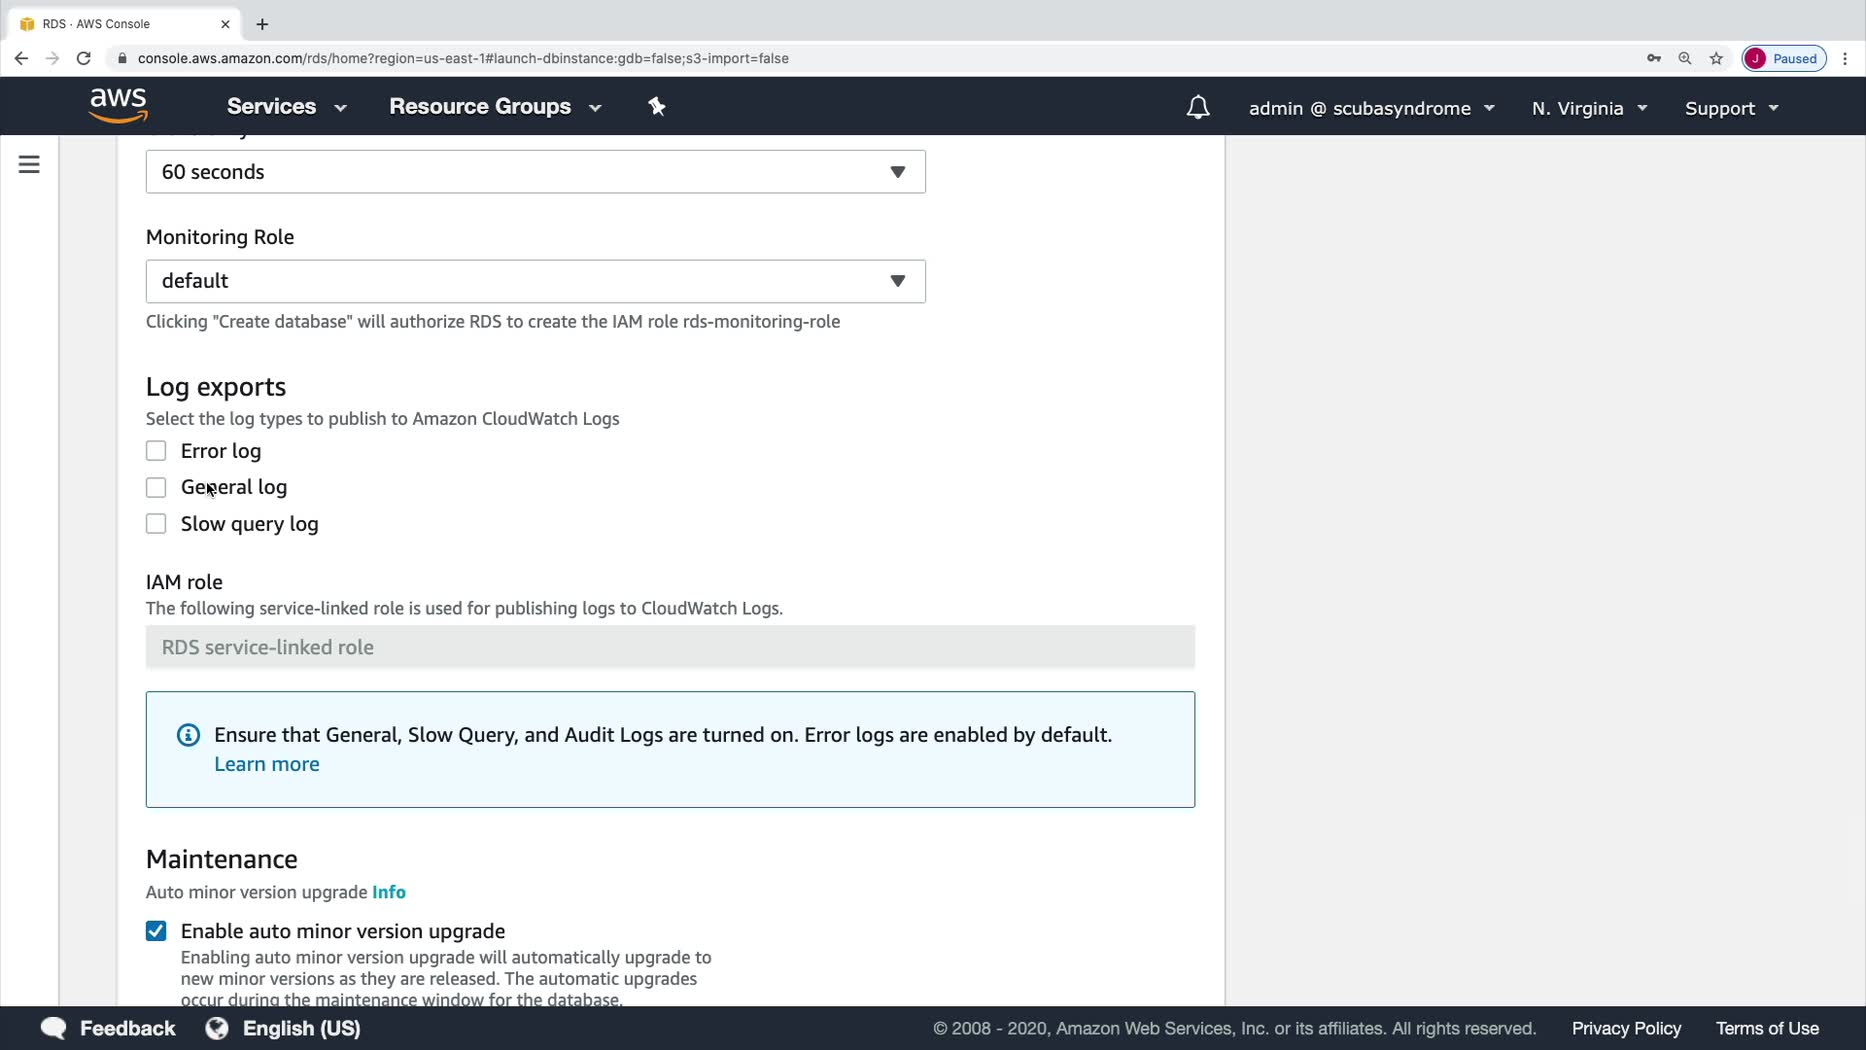Click the info icon in the logs notice

[x=188, y=735]
